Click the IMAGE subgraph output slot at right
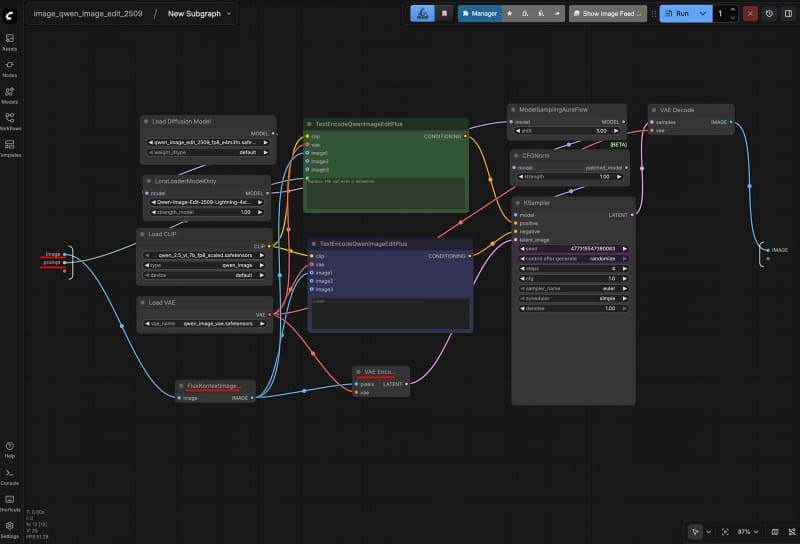The width and height of the screenshot is (800, 544). (x=768, y=250)
